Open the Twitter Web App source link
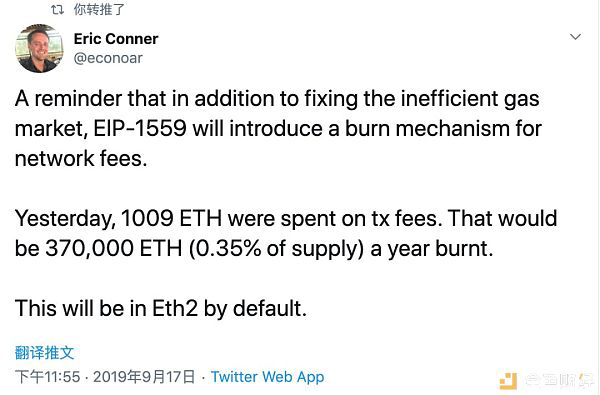Viewport: 600px width, 395px height. pyautogui.click(x=267, y=377)
